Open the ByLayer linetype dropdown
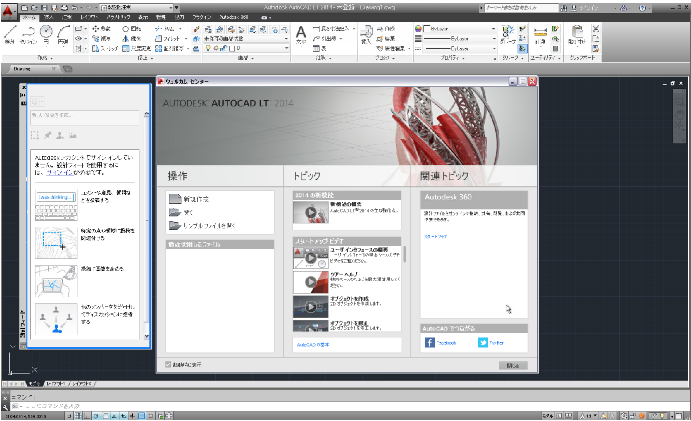The height and width of the screenshot is (421, 691). pyautogui.click(x=460, y=48)
